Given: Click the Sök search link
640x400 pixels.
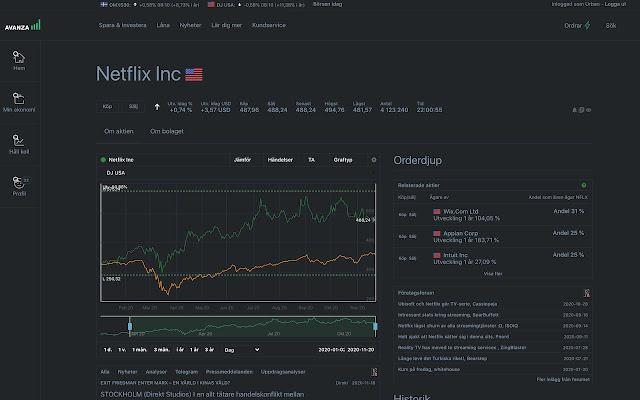Looking at the screenshot, I should [611, 25].
